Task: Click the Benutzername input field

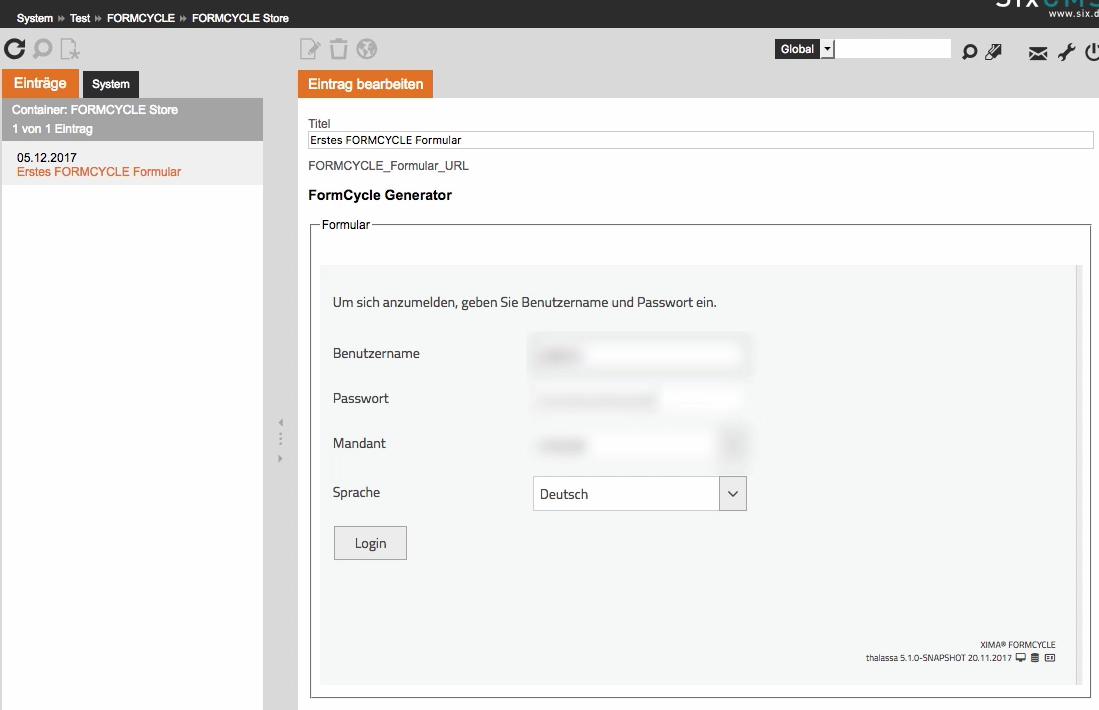Action: [x=640, y=354]
